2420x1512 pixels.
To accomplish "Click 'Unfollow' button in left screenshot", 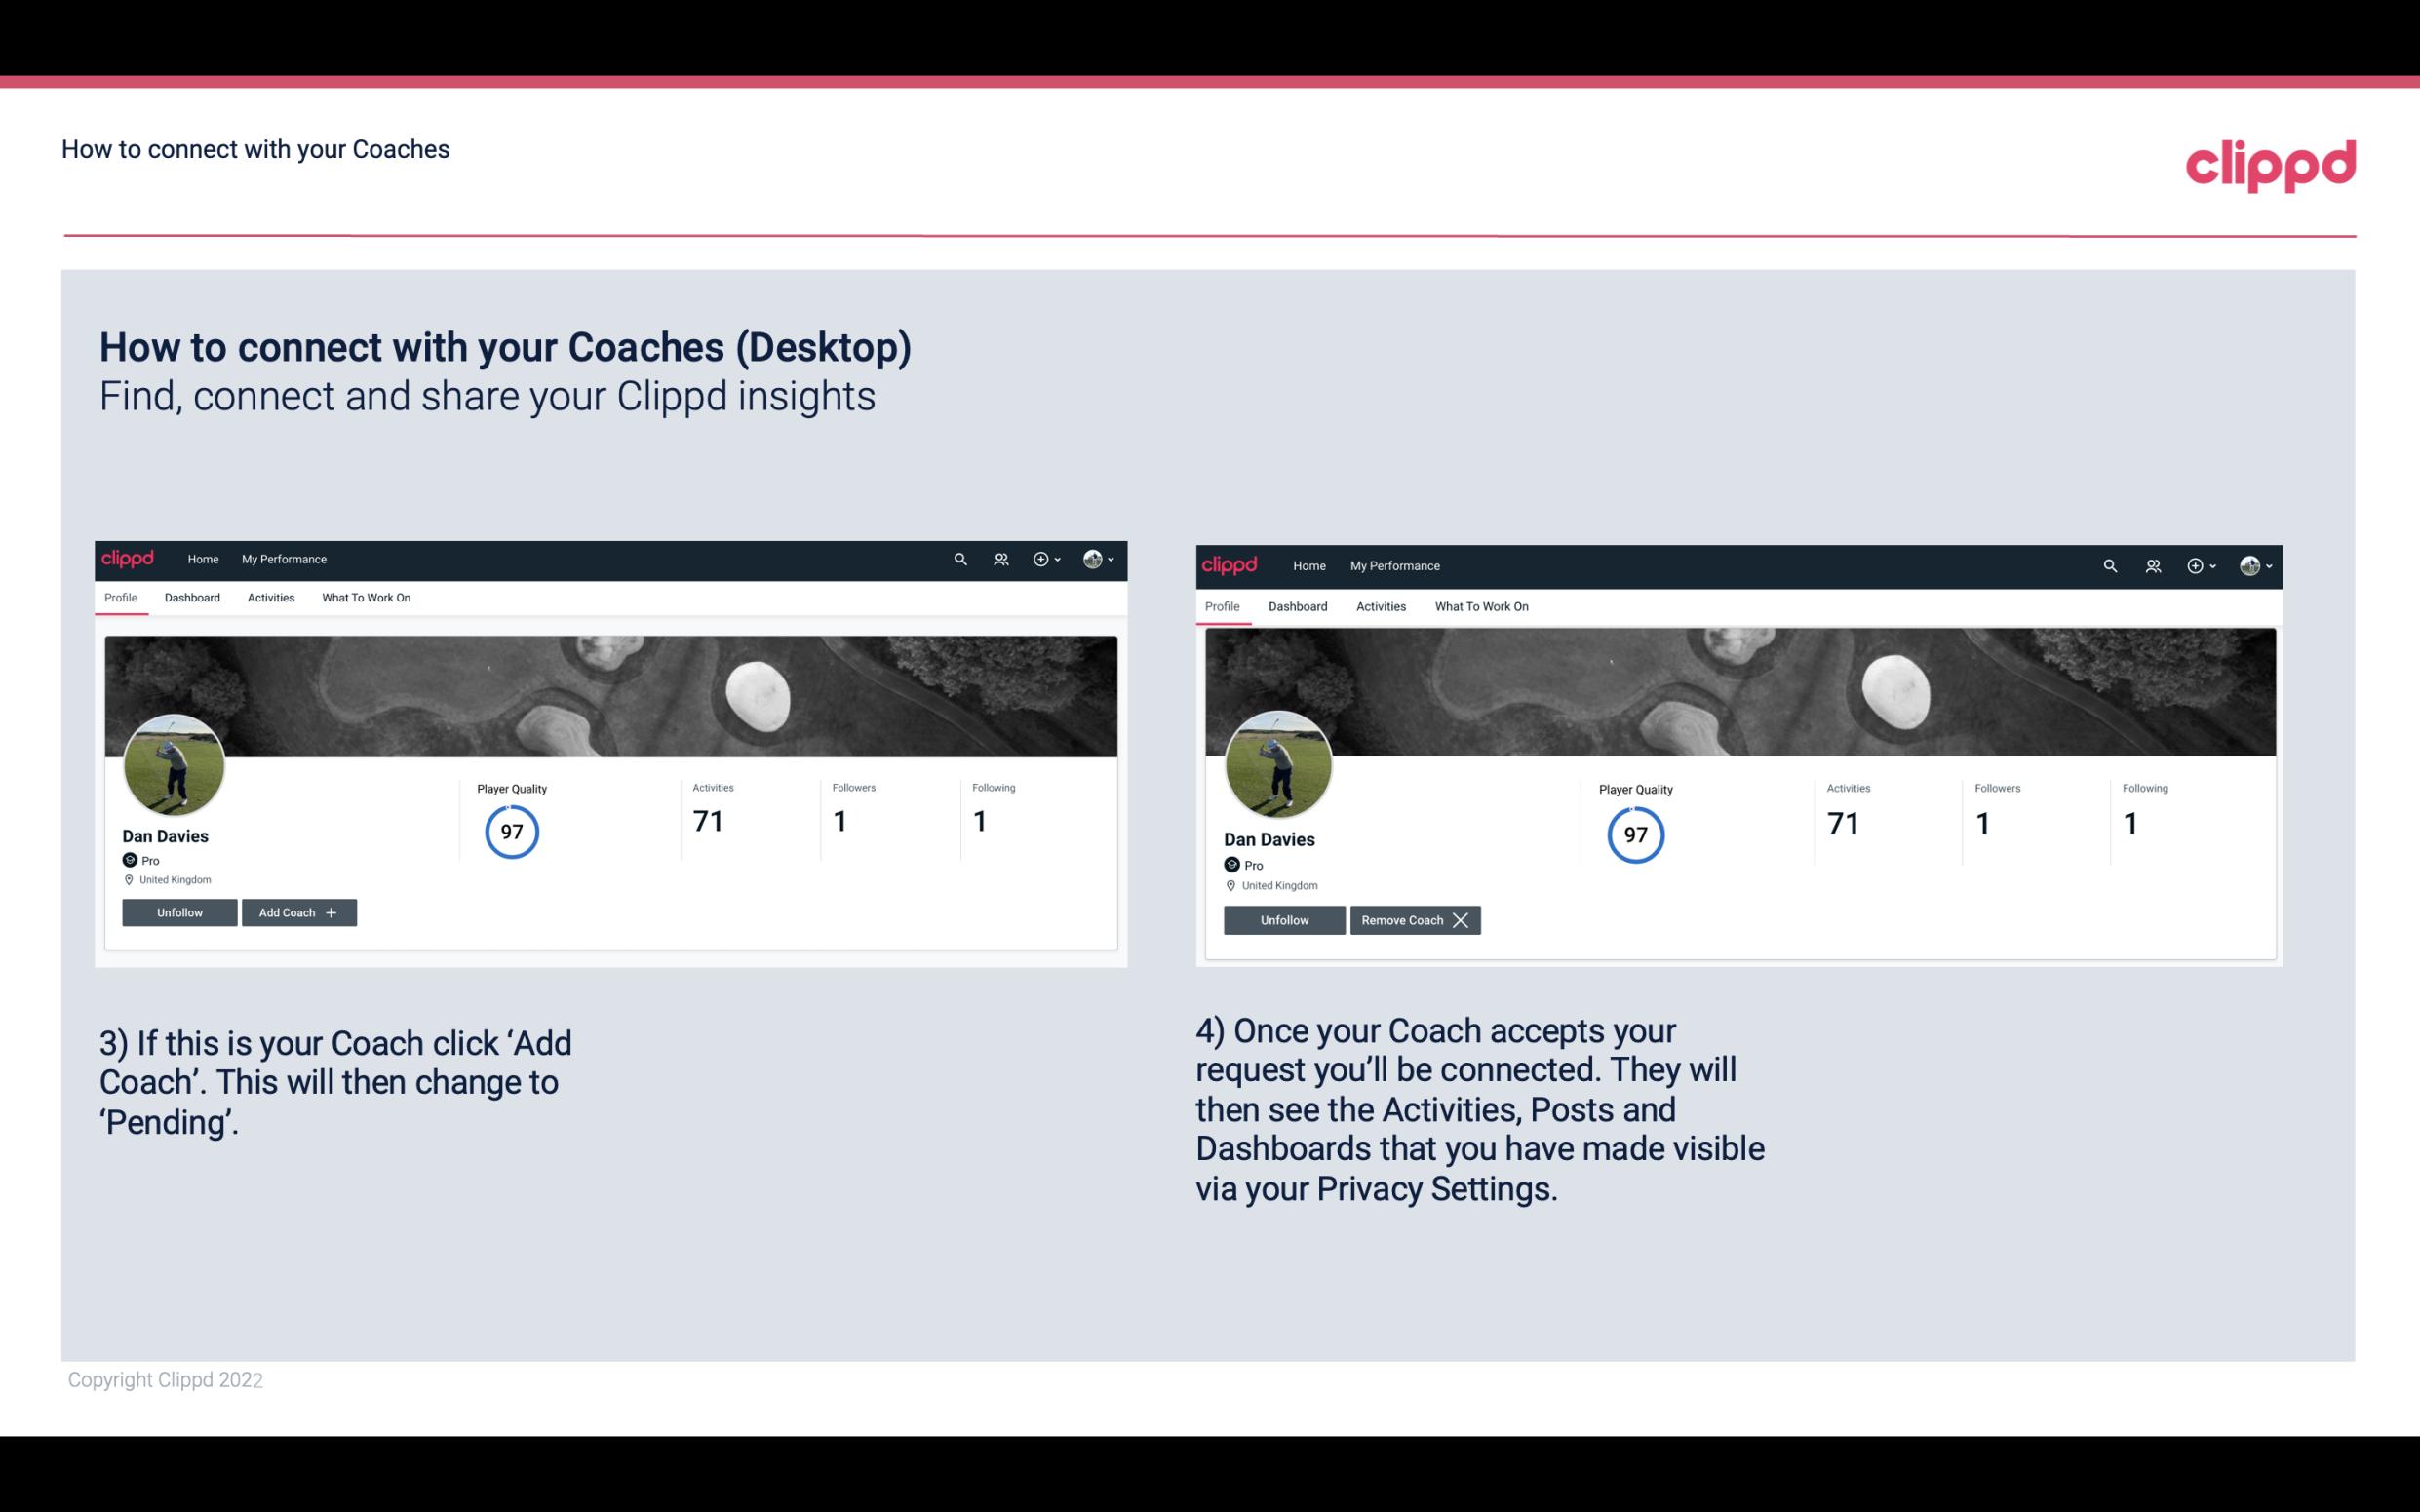I will coord(179,911).
